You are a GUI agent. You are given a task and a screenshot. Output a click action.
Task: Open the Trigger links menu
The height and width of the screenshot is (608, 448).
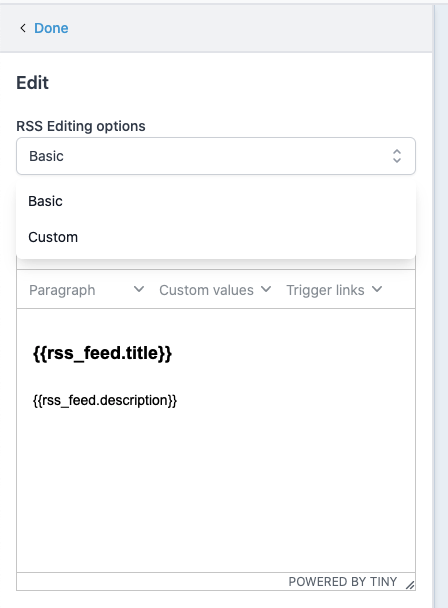334,290
